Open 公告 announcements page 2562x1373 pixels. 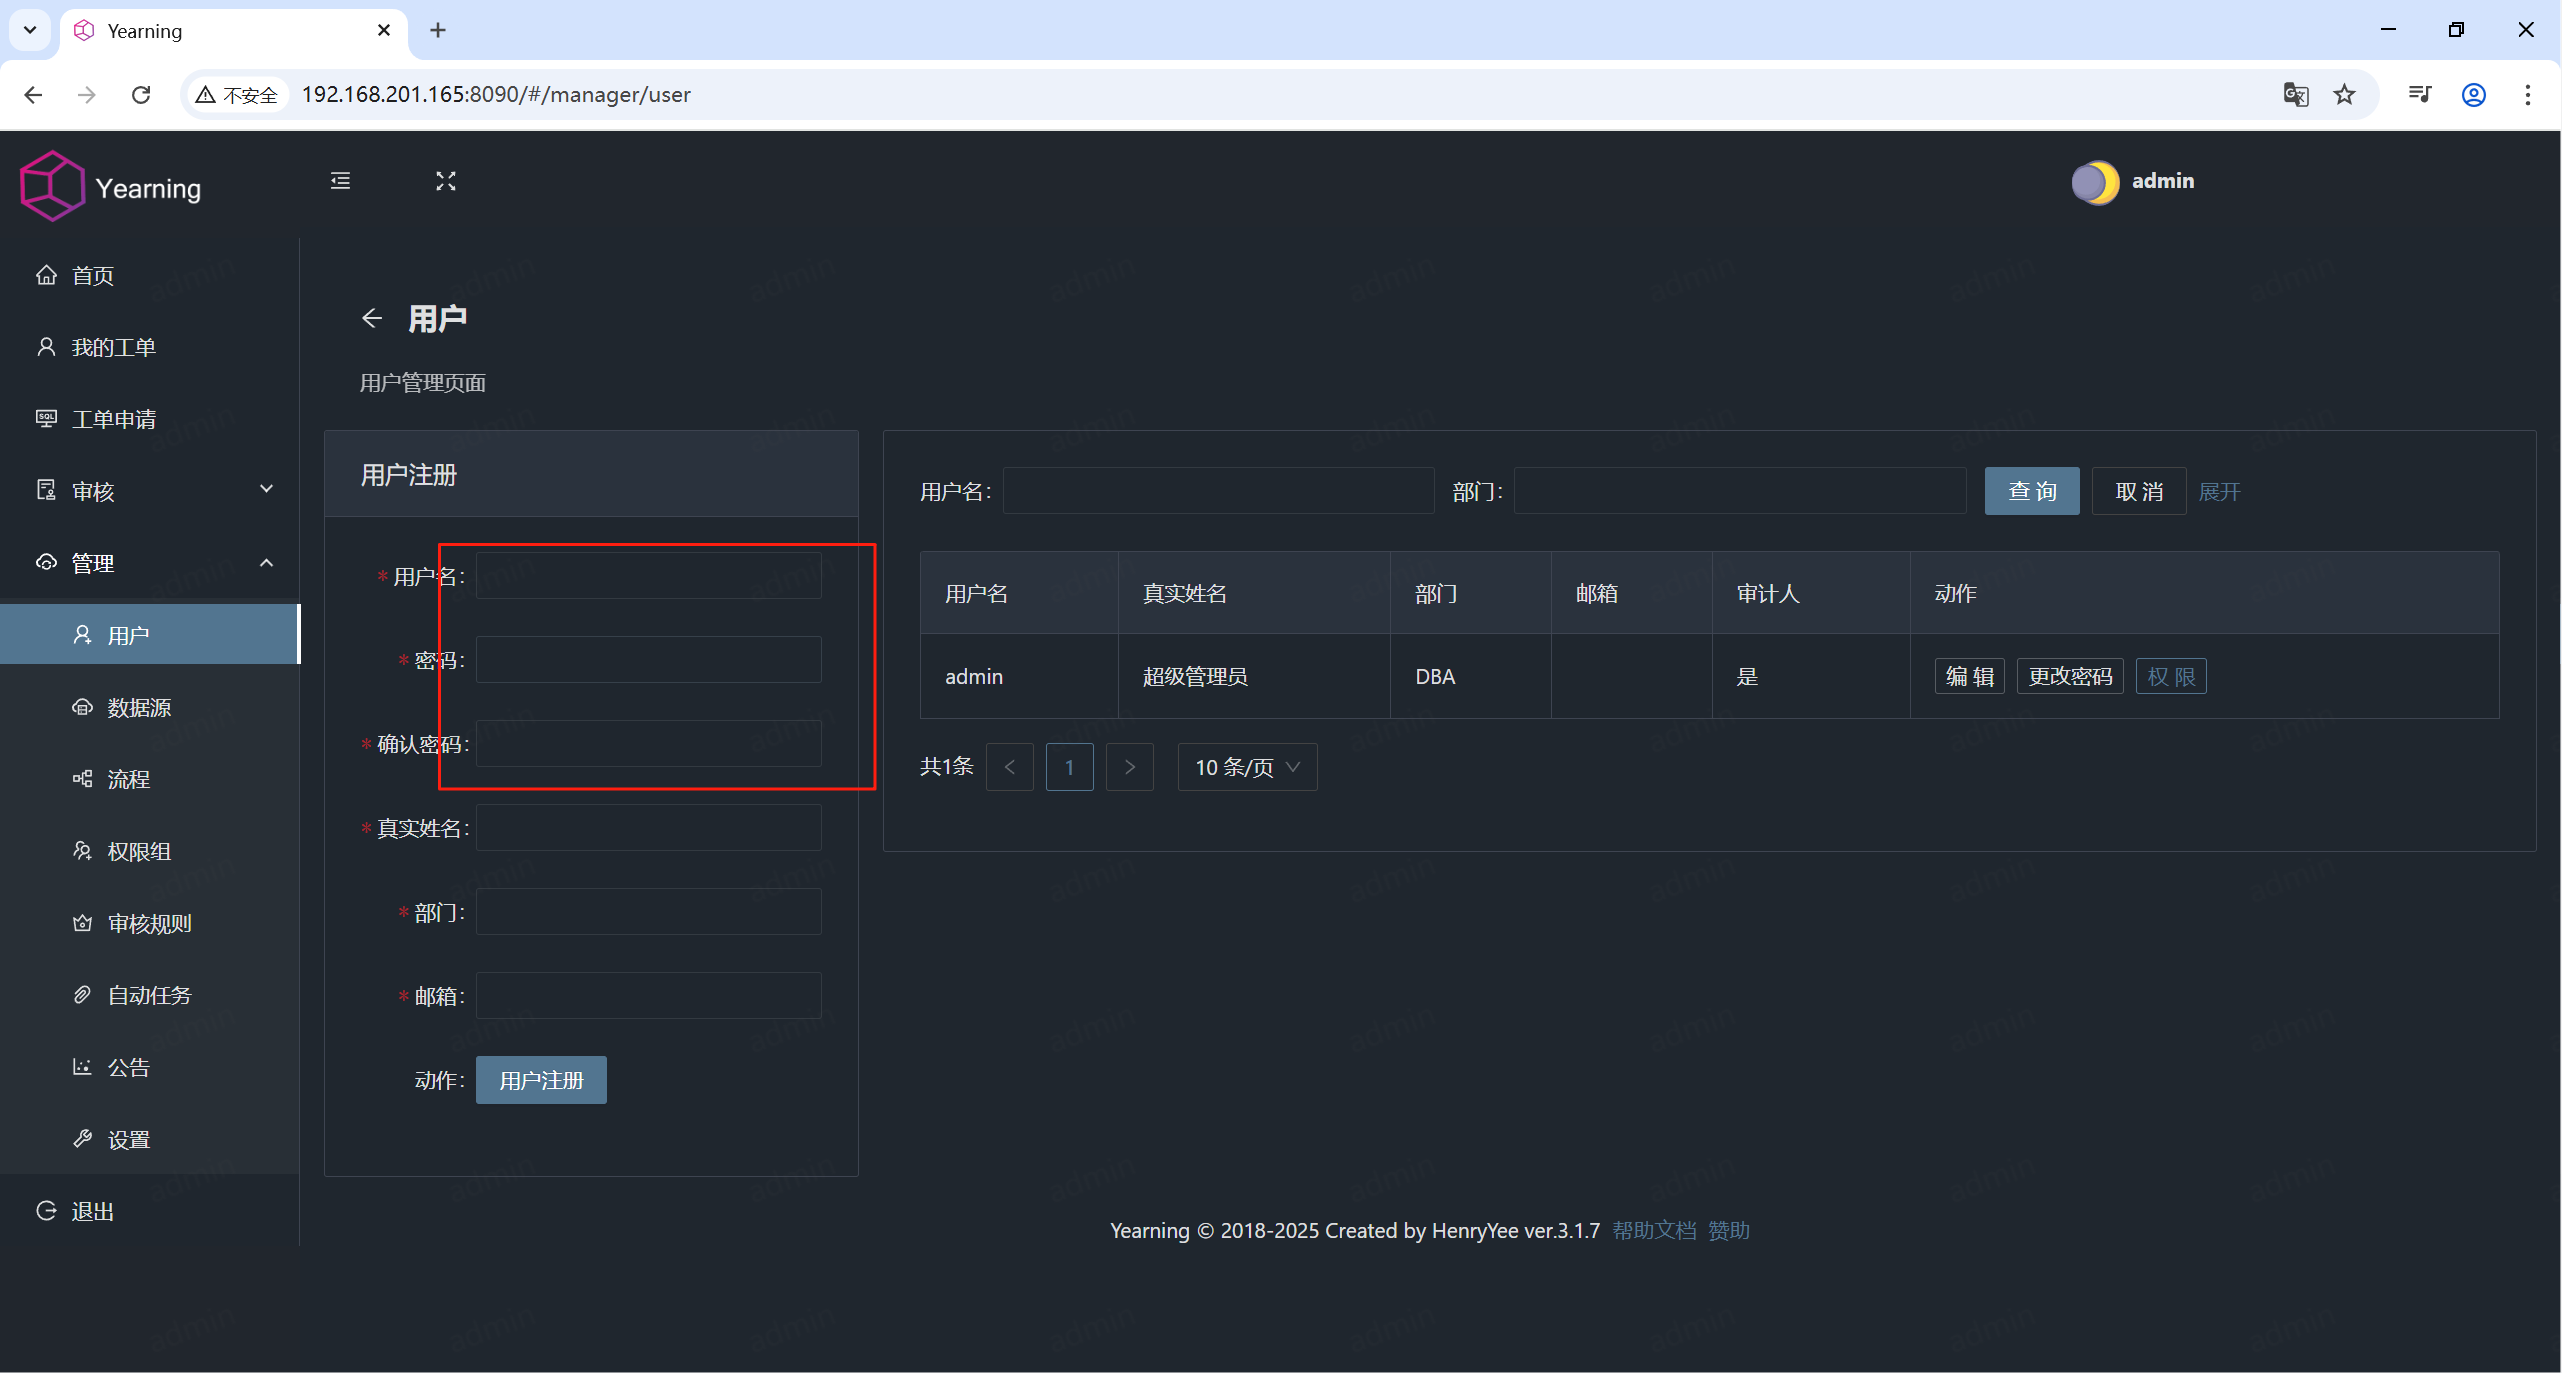pyautogui.click(x=128, y=1067)
